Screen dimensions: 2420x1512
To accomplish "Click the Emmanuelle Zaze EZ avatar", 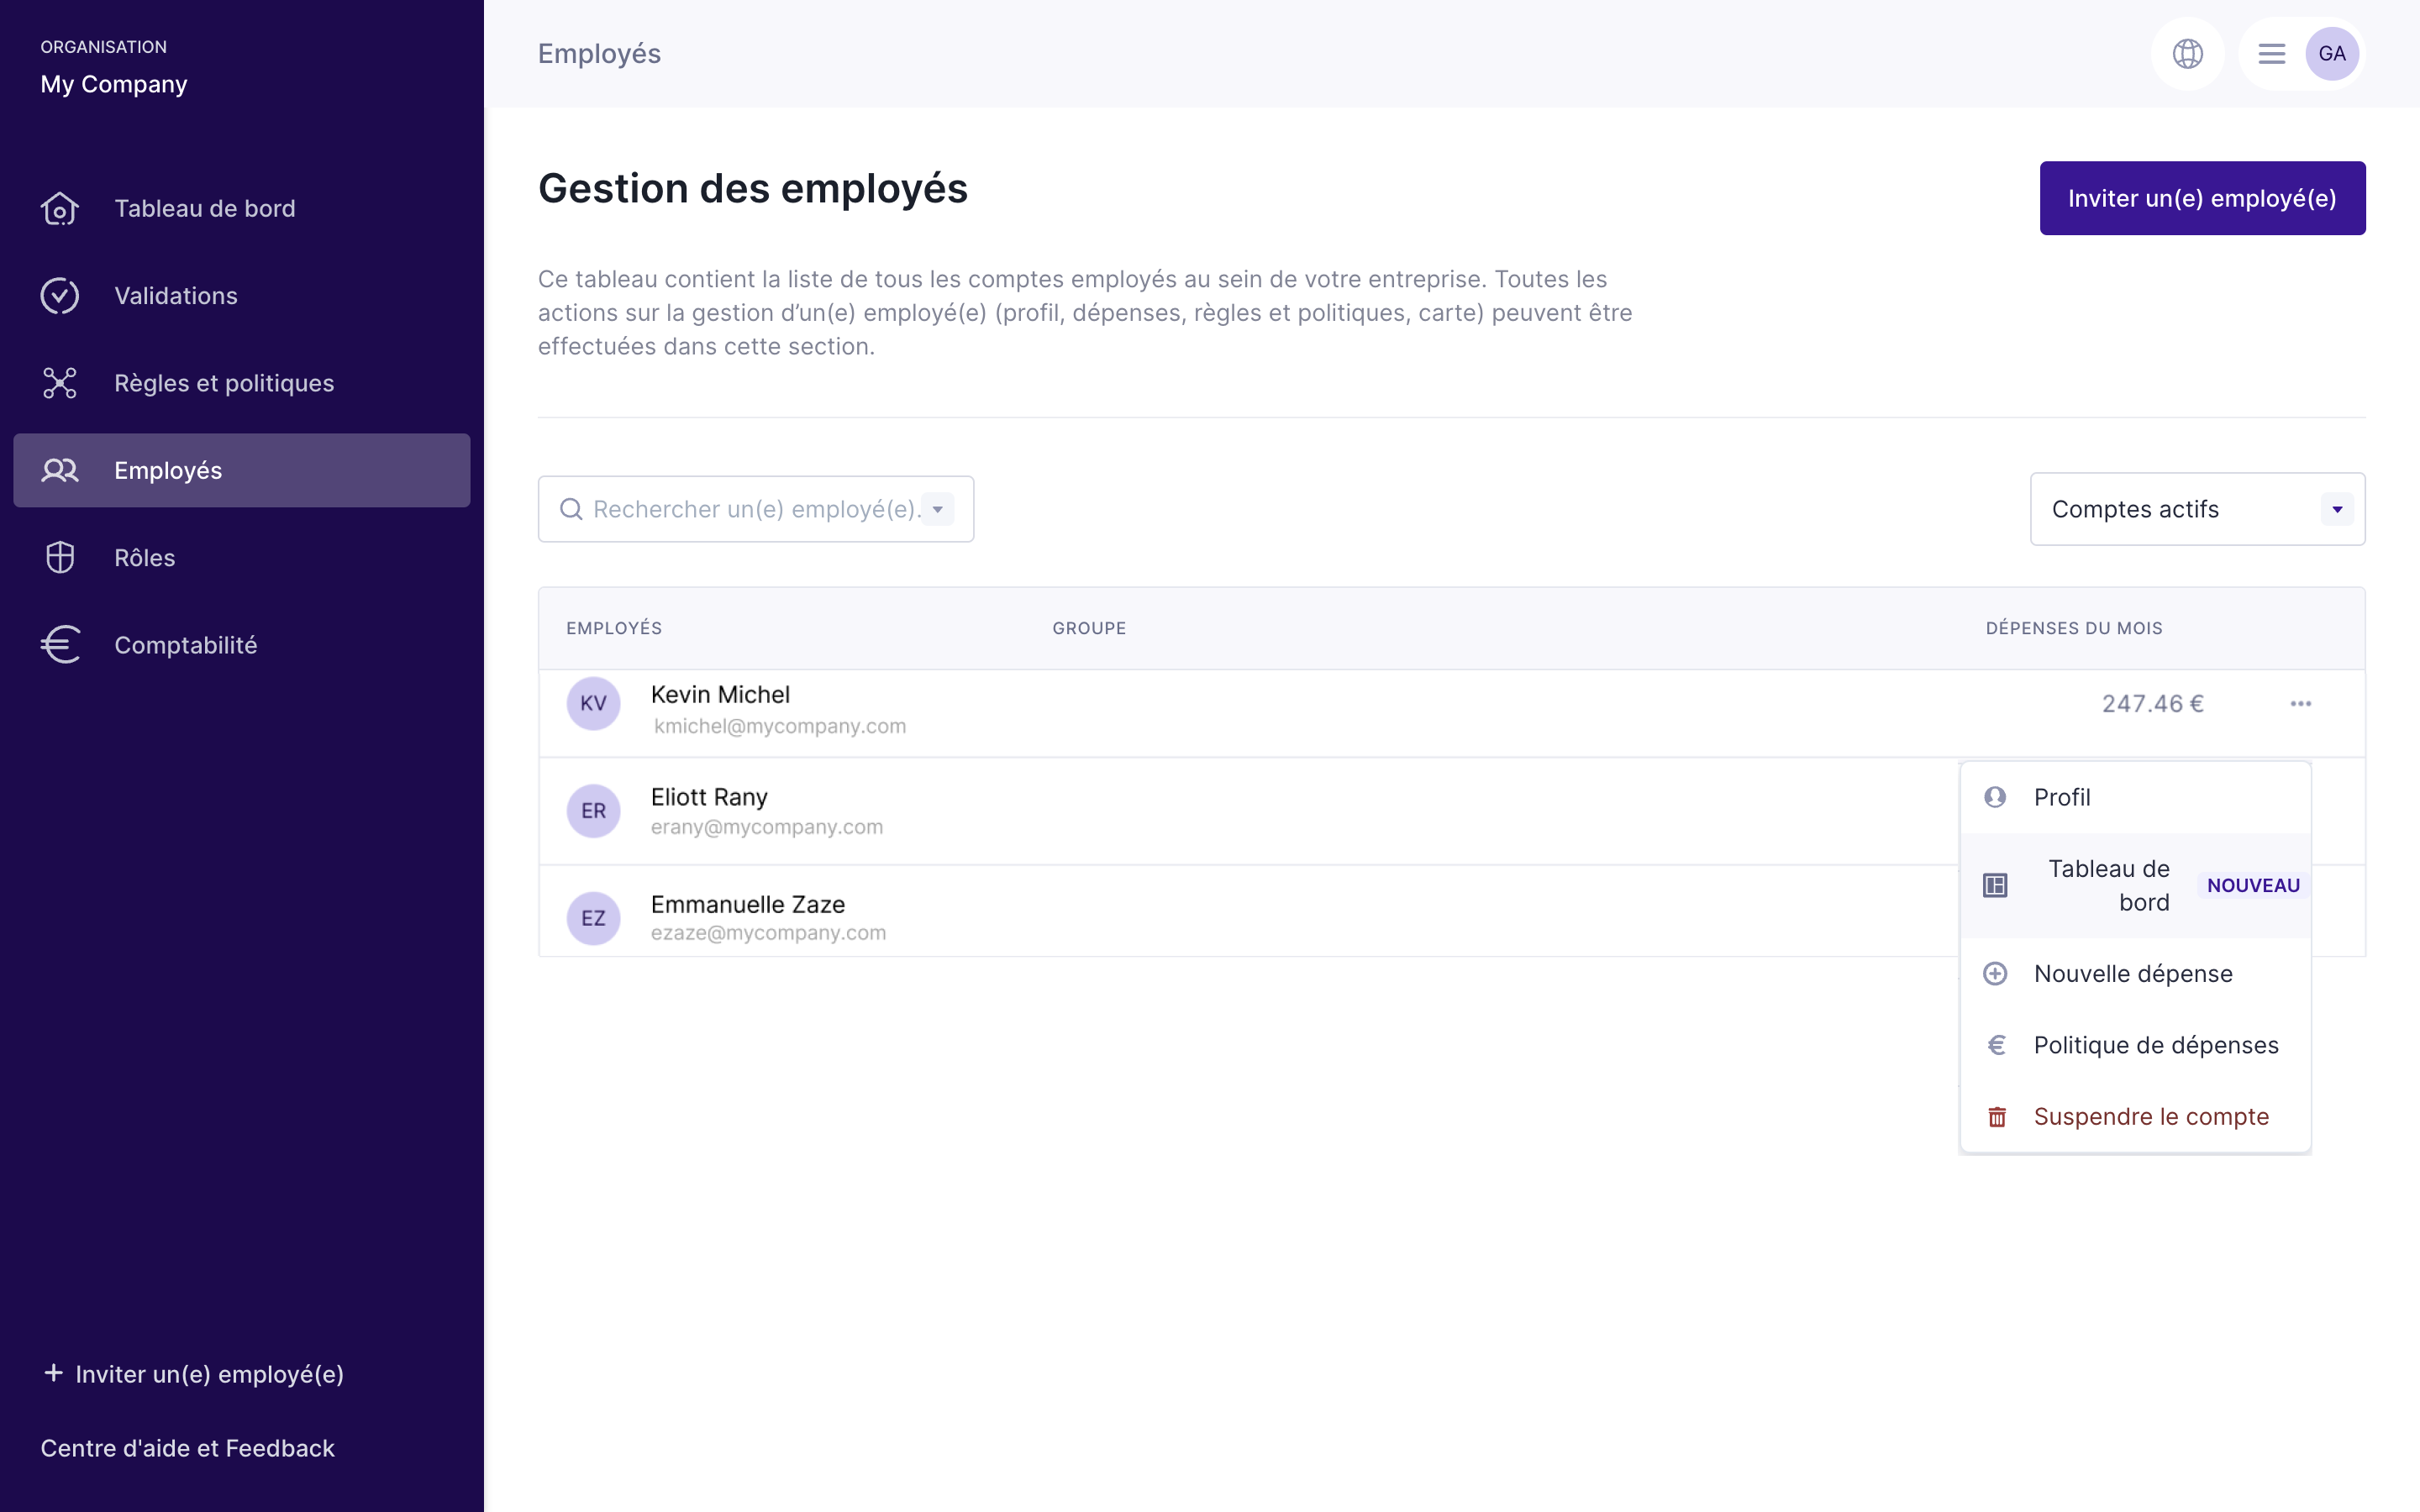I will pos(593,918).
